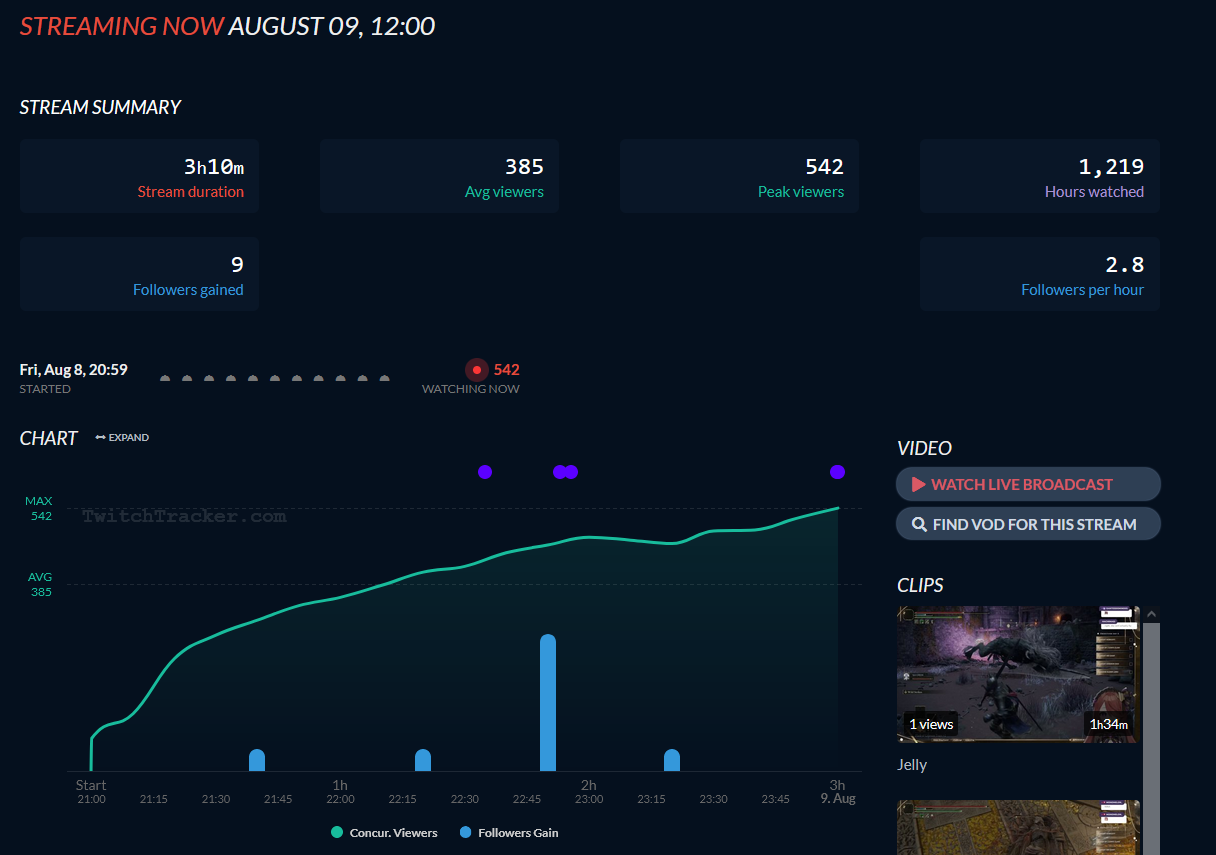Screen dimensions: 1216x855
Task: Click the WATCH LIVE BROADCAST button
Action: (x=1028, y=484)
